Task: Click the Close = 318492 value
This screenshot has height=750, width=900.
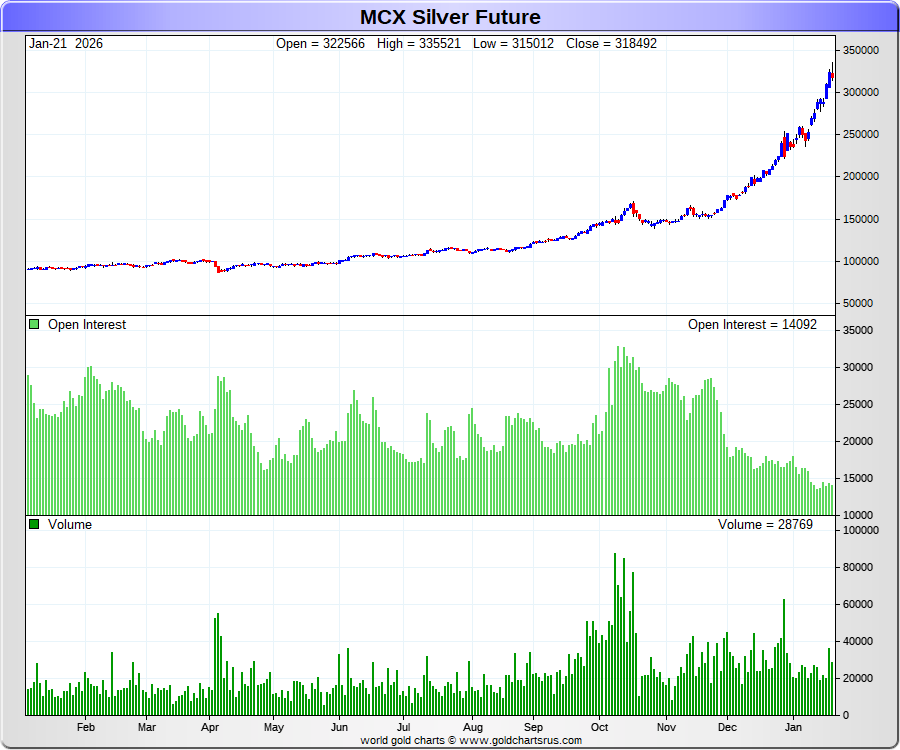Action: (611, 44)
